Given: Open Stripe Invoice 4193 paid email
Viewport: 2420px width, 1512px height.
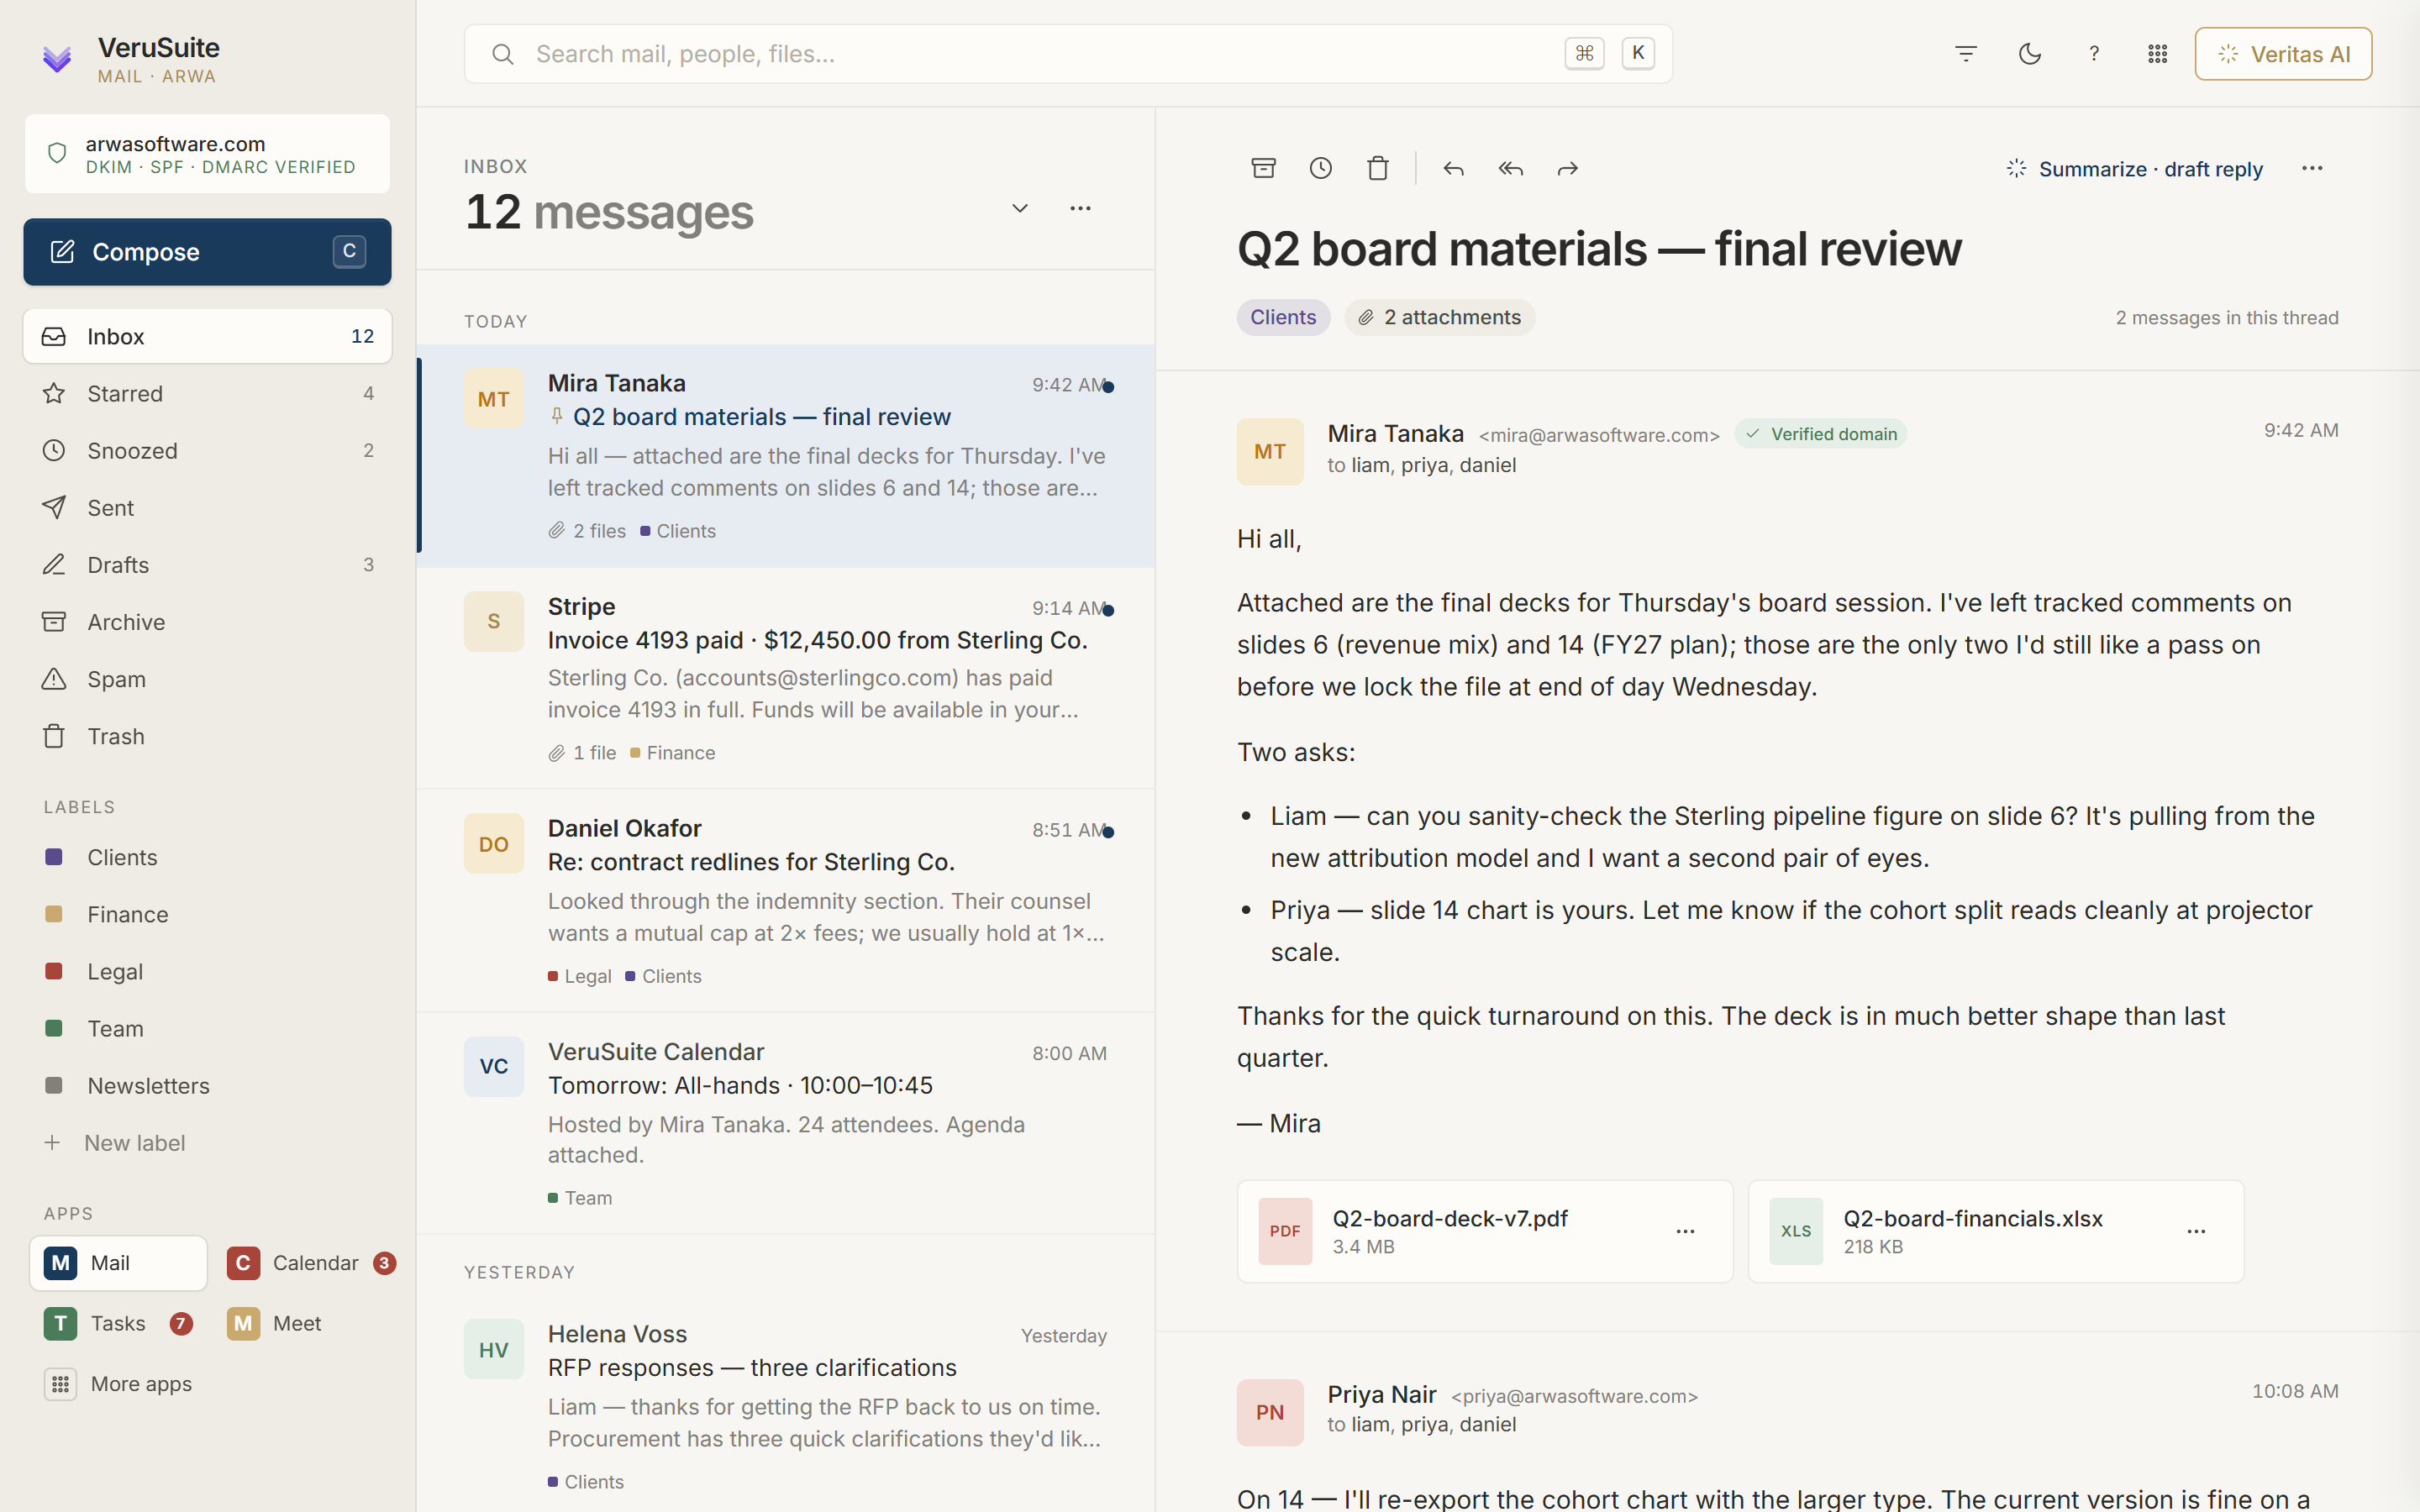Looking at the screenshot, I should point(786,678).
